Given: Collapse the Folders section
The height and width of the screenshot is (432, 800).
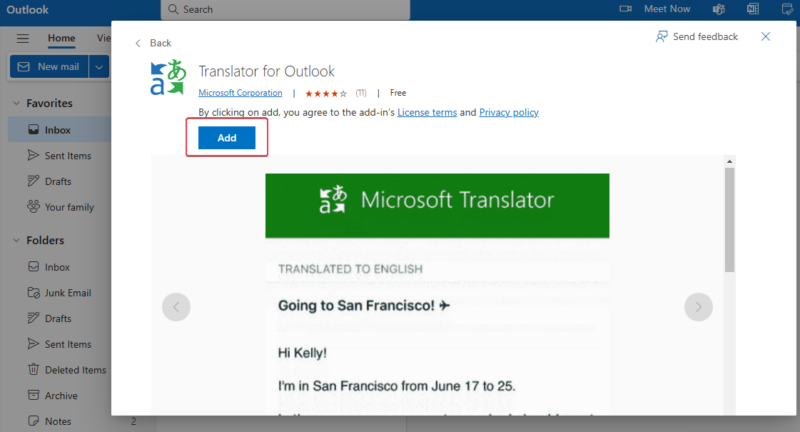Looking at the screenshot, I should point(16,240).
